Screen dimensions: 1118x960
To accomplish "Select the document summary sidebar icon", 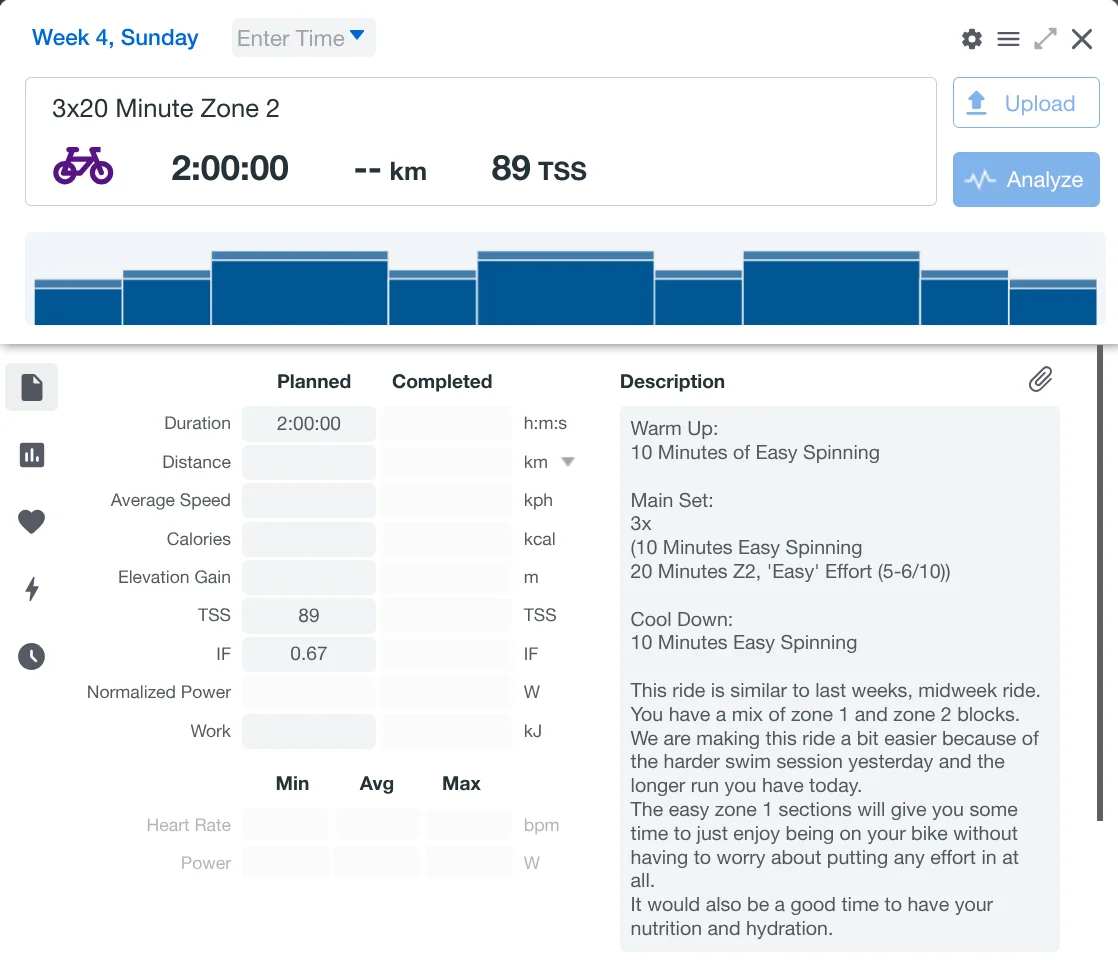I will [32, 387].
